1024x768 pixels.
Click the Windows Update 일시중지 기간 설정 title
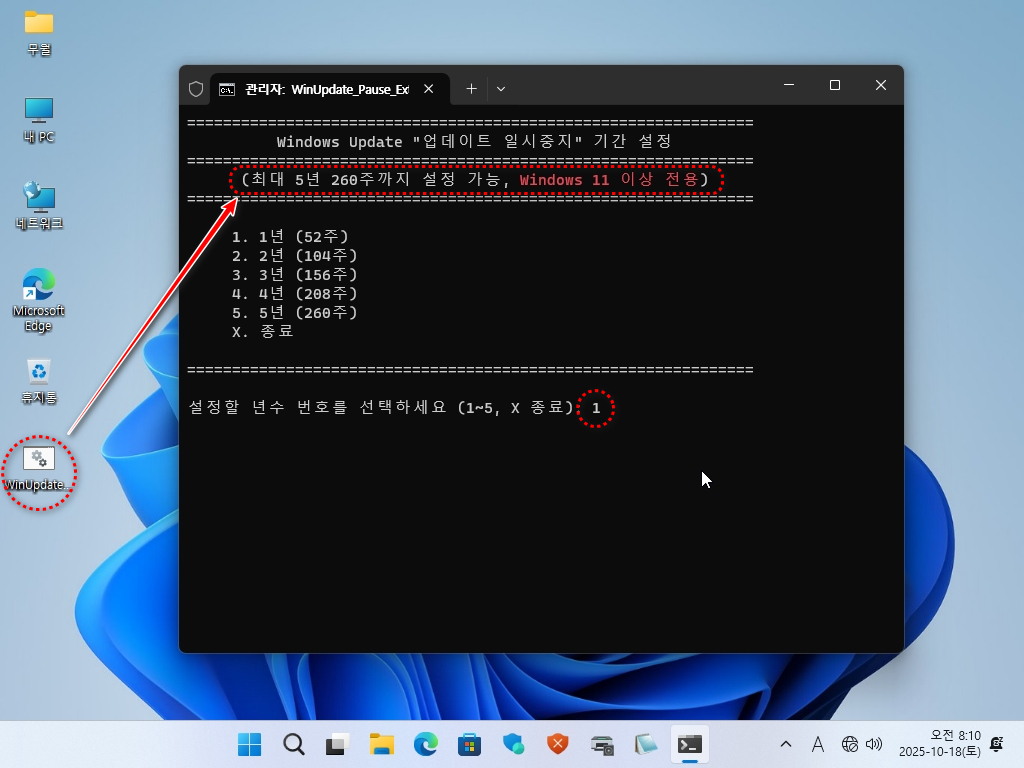tap(474, 142)
